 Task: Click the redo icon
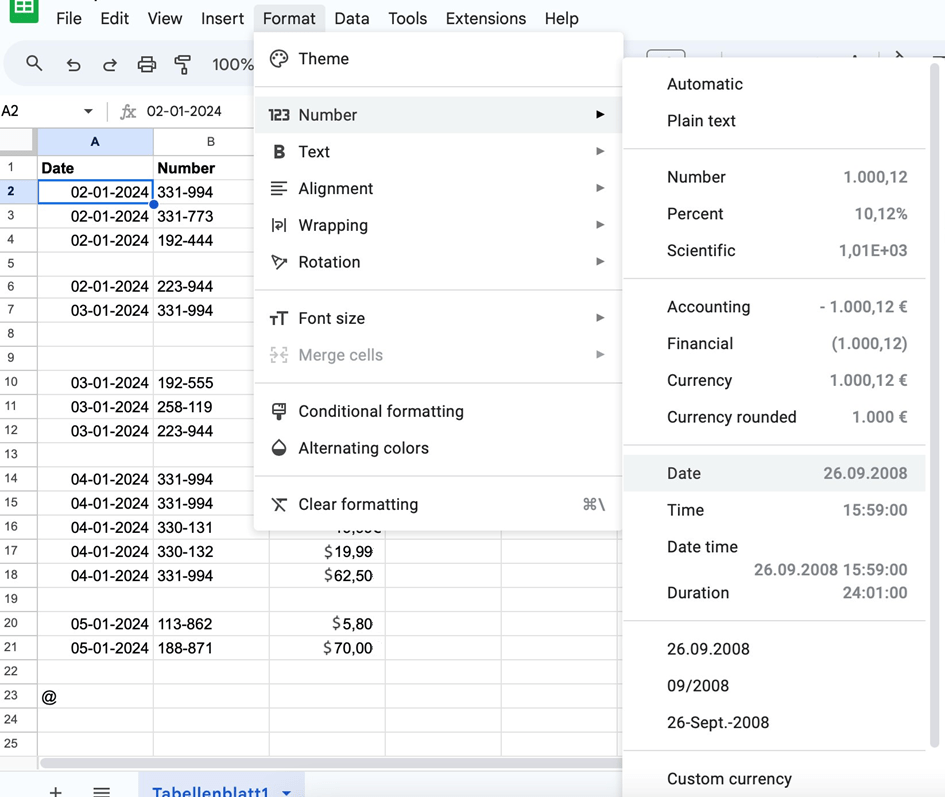coord(109,63)
